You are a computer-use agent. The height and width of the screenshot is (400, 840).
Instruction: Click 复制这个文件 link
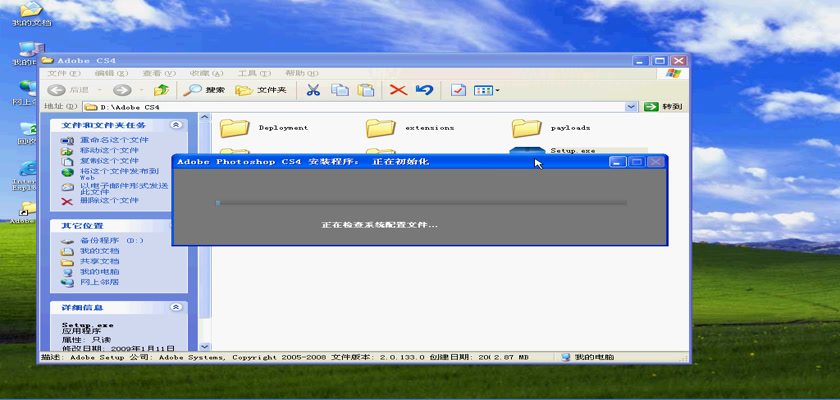[x=109, y=161]
